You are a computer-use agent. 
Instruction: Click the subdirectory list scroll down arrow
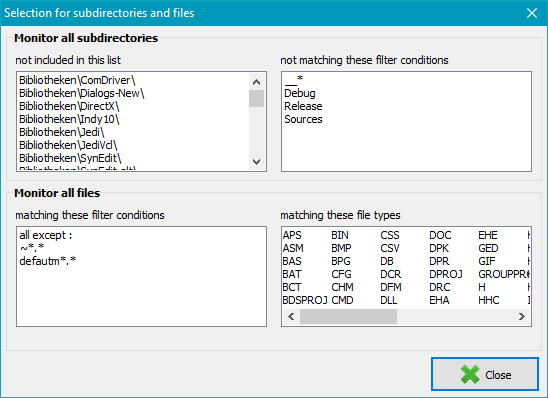[x=257, y=162]
